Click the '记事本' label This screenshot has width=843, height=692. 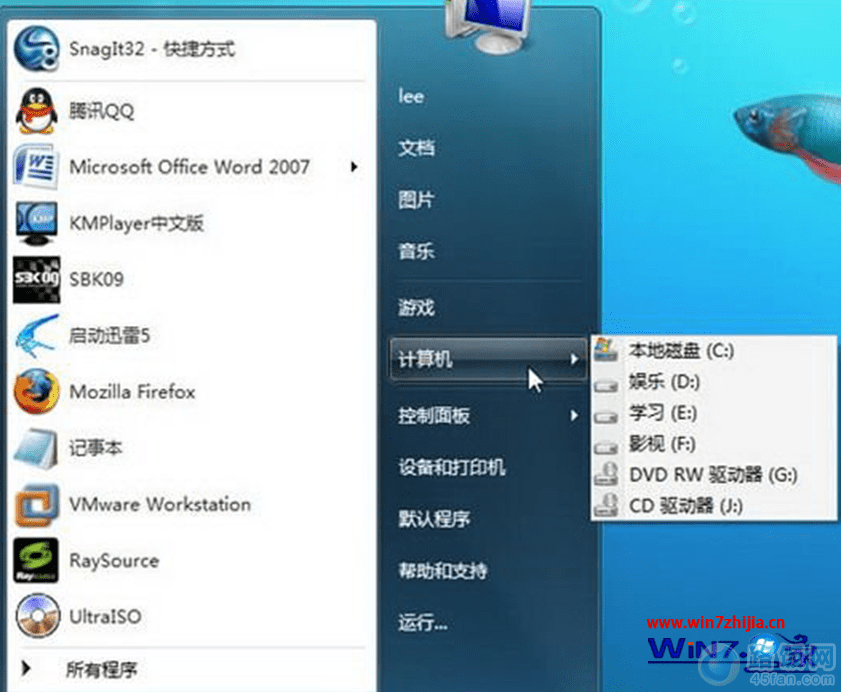tap(96, 448)
